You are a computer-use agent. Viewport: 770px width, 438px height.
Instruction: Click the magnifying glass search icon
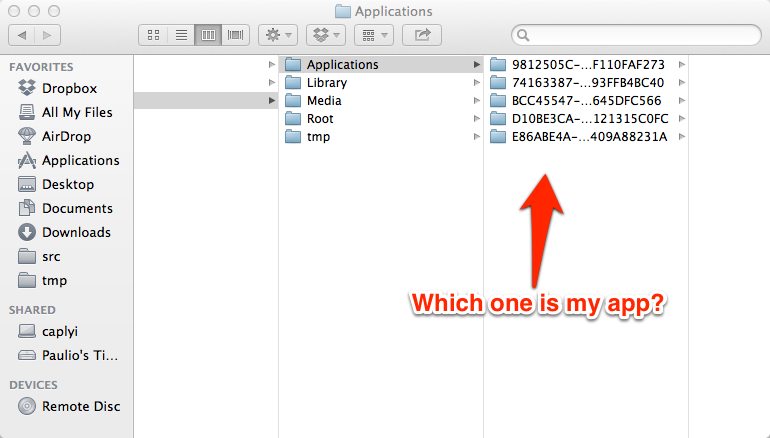[523, 35]
